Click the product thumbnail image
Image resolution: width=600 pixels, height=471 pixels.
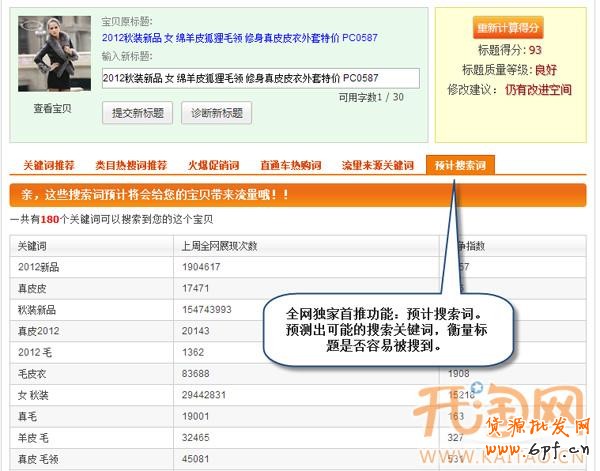tap(53, 56)
